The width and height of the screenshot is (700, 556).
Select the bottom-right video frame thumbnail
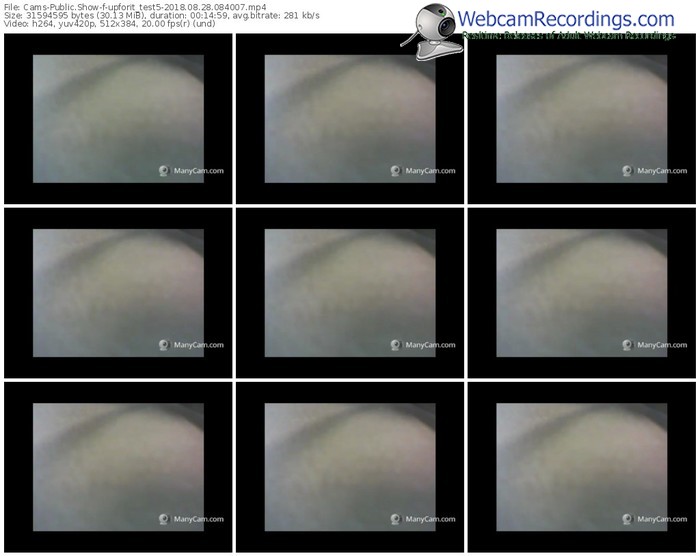click(x=582, y=467)
